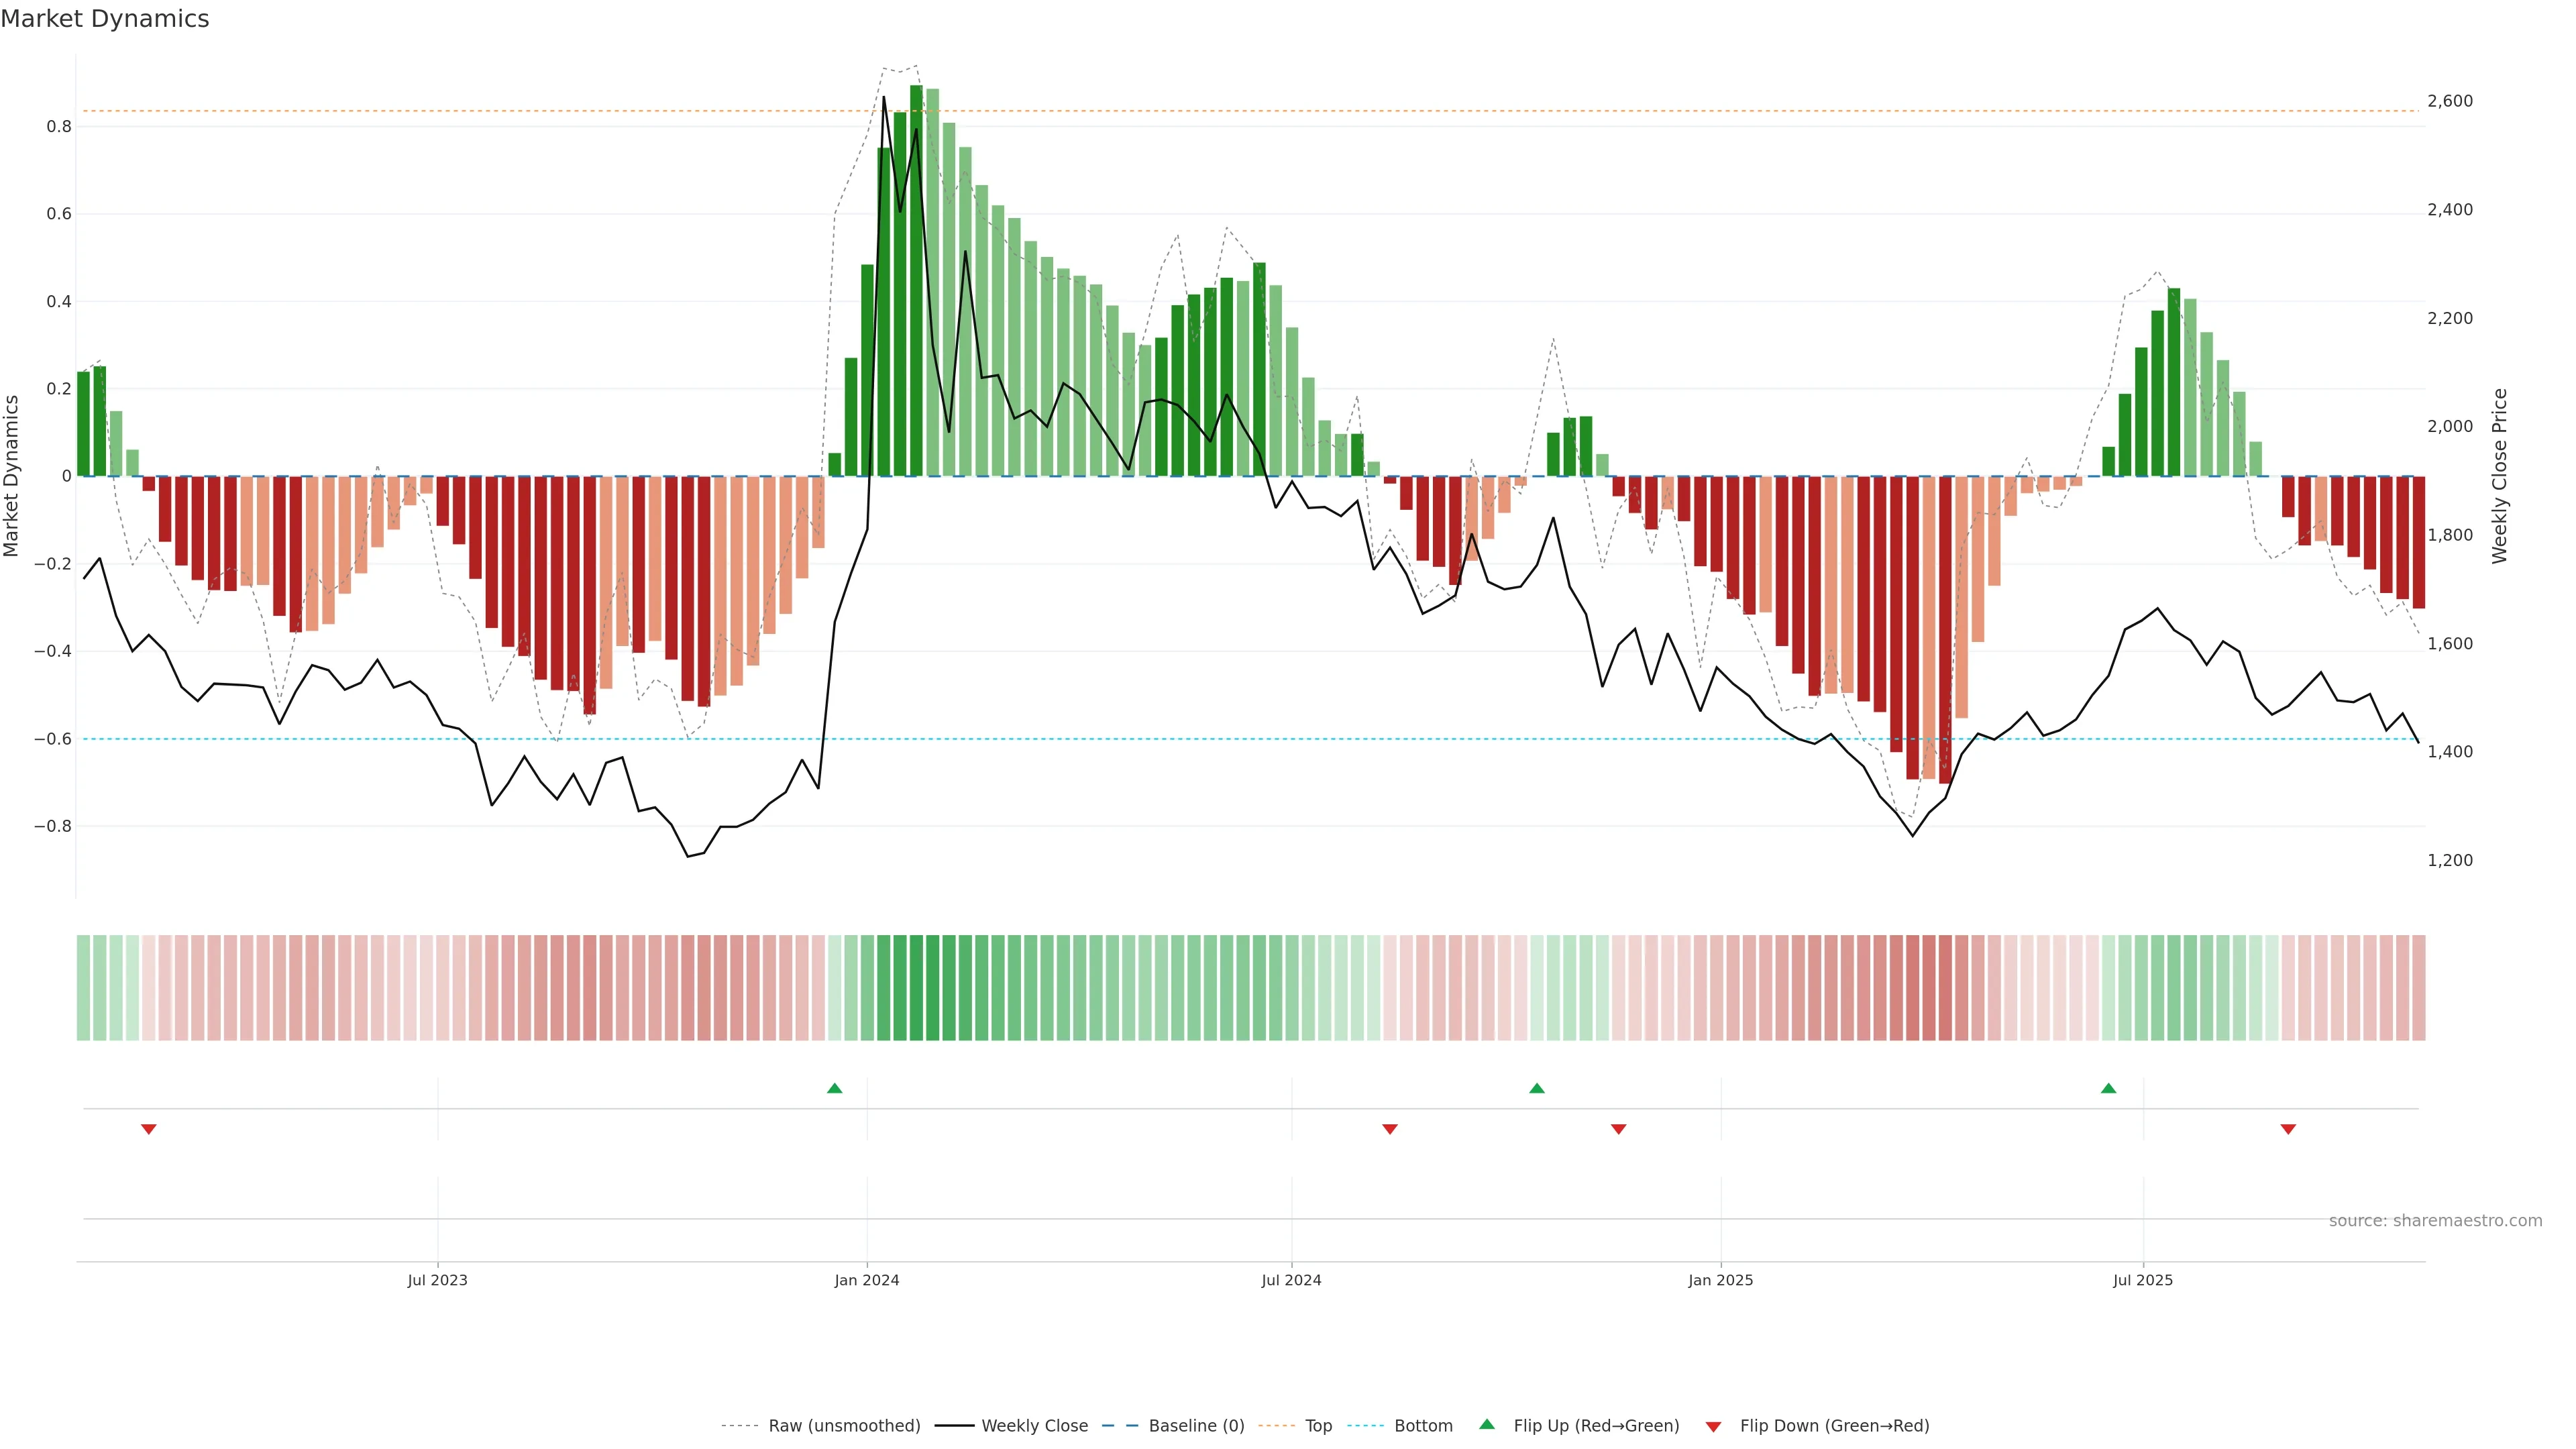2576x1449 pixels.
Task: Toggle the Top legend entry
Action: [x=1318, y=1426]
